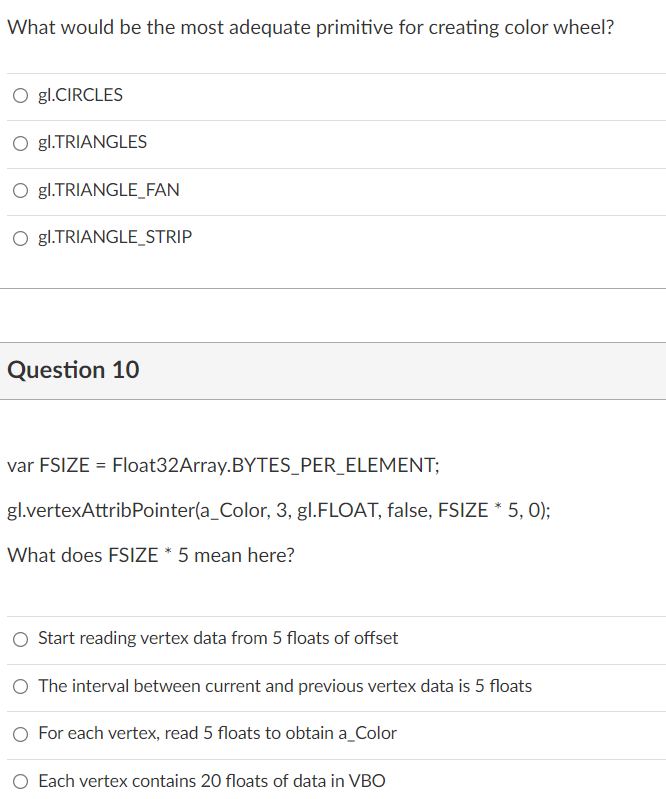The height and width of the screenshot is (799, 666).
Task: Pick the gl.TRIANGLE_FAN radio button
Action: (20, 191)
